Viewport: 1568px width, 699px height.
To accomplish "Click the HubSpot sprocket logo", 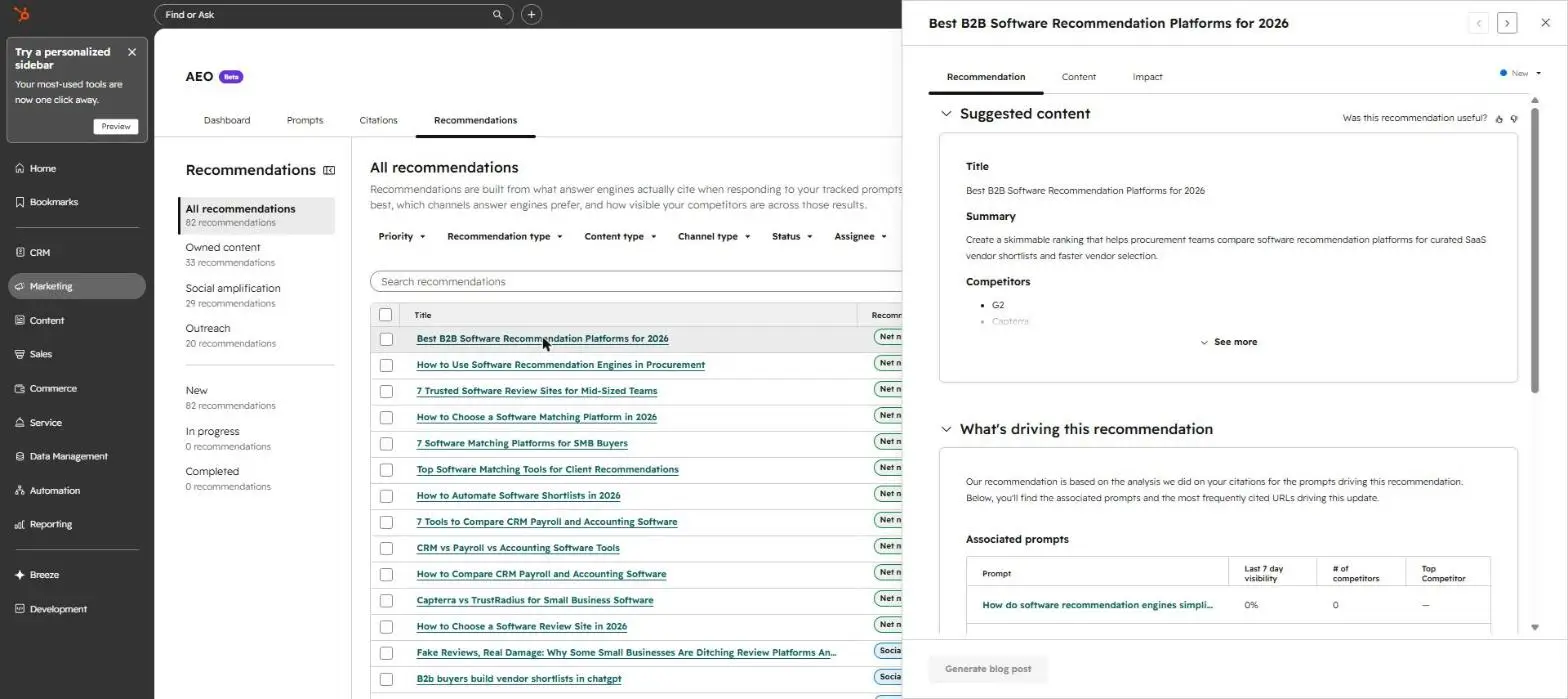I will point(22,14).
